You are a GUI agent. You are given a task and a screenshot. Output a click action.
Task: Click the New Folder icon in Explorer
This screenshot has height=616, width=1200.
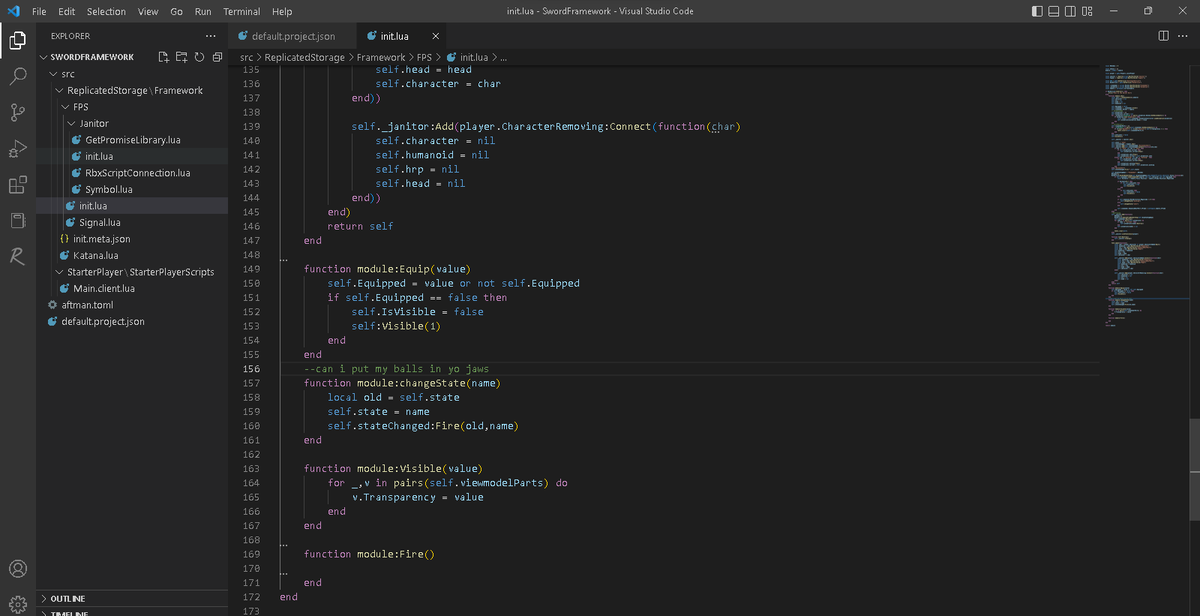(182, 57)
